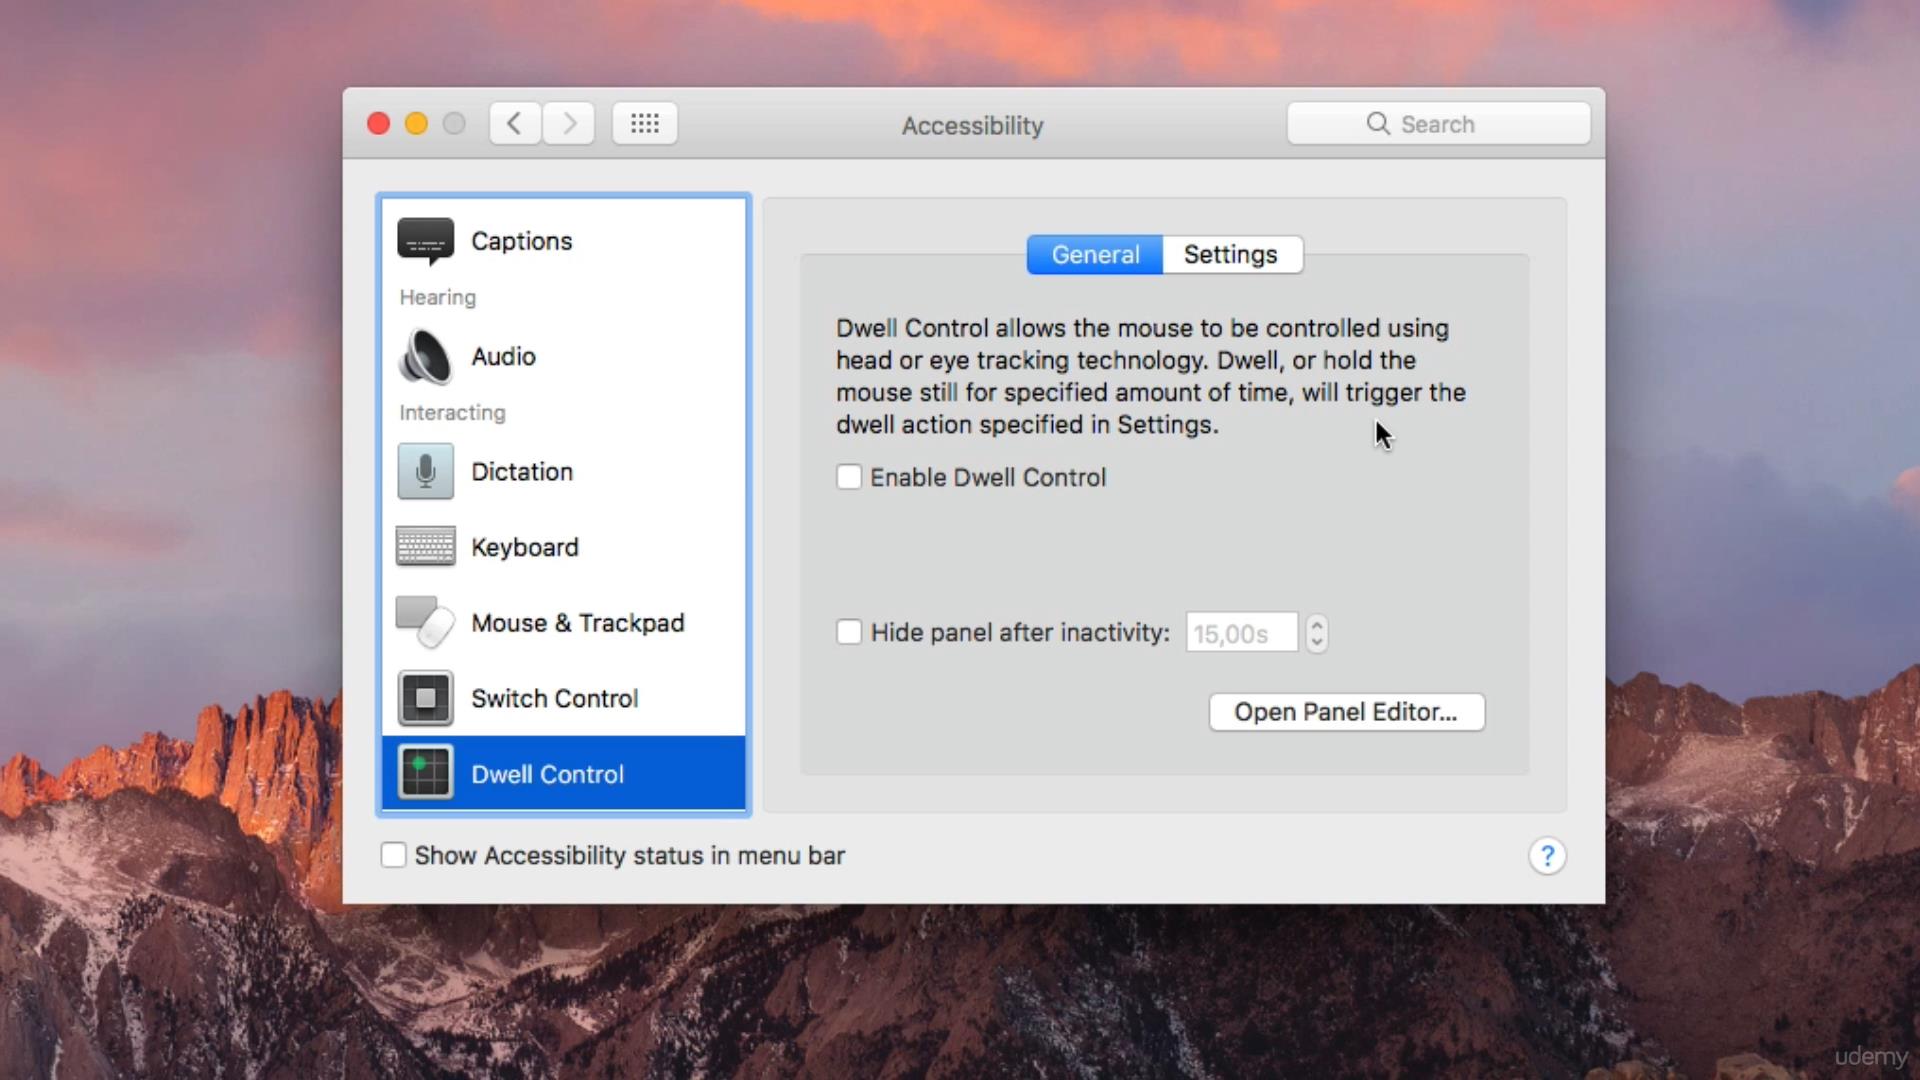Close the Accessibility window

379,124
